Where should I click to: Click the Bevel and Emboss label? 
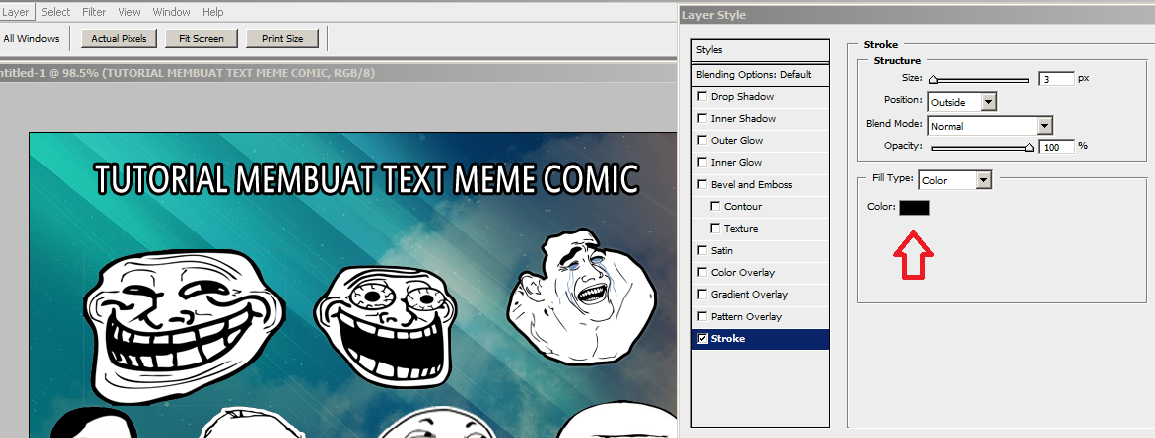(x=751, y=185)
